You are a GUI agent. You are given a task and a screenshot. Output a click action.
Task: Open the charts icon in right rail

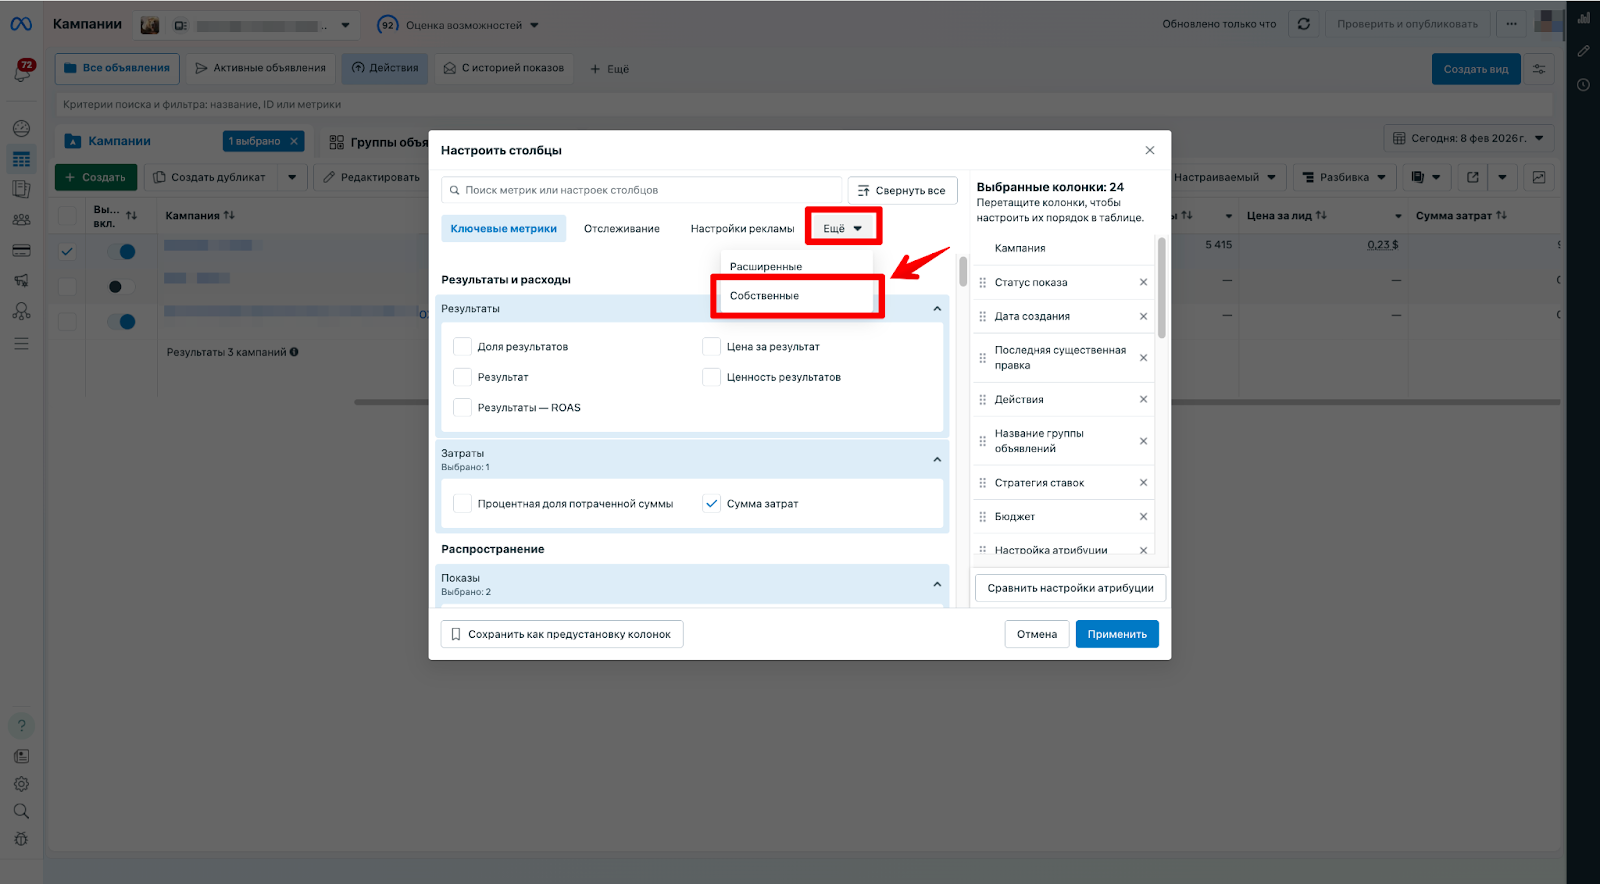[1583, 18]
